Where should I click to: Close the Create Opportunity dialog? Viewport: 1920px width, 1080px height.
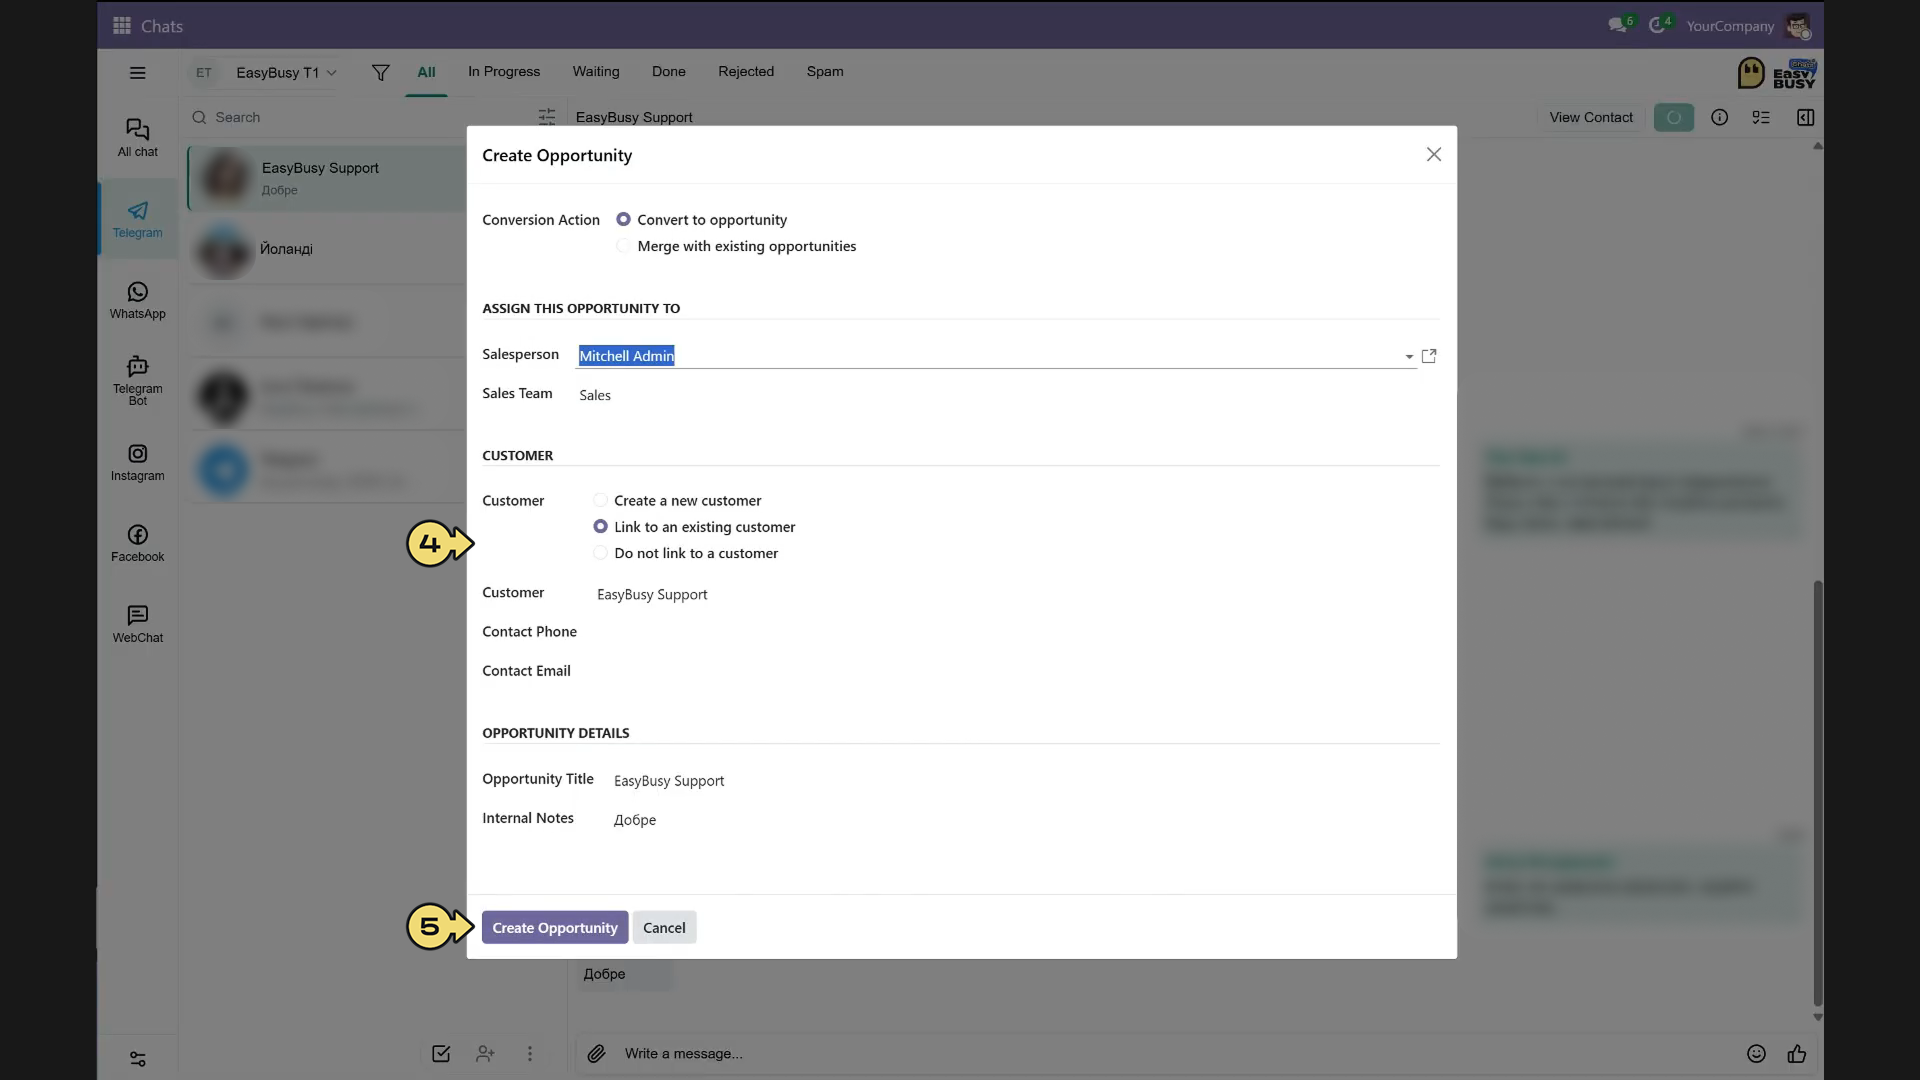(1434, 154)
